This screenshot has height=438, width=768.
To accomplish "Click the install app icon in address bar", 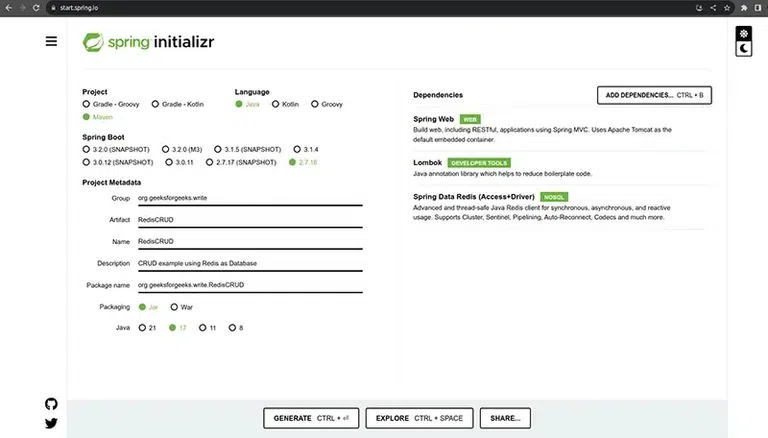I will pos(699,8).
